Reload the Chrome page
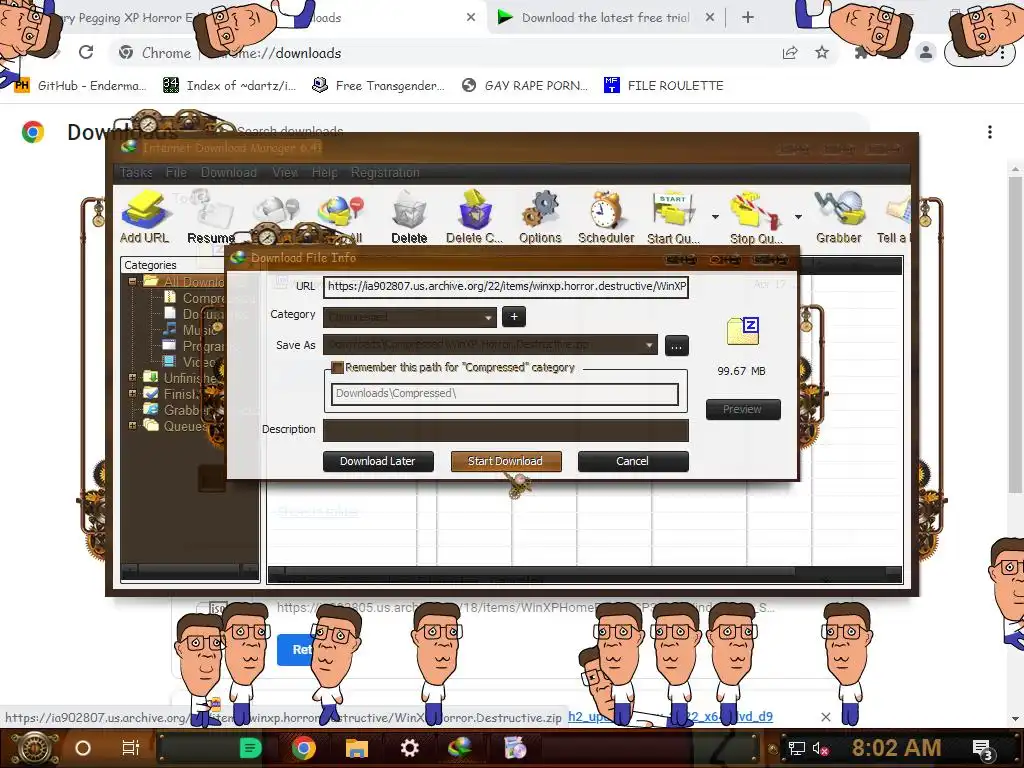 click(x=86, y=52)
